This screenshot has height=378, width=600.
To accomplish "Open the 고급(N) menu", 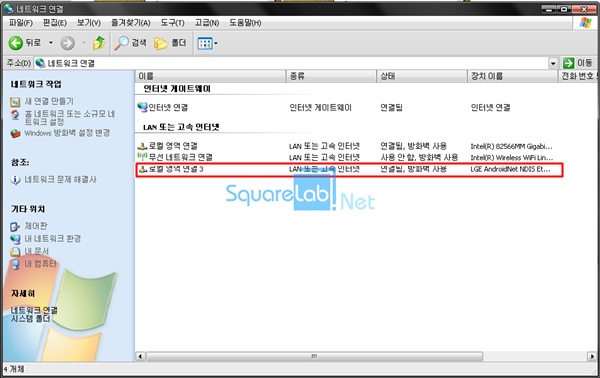I will tap(207, 23).
